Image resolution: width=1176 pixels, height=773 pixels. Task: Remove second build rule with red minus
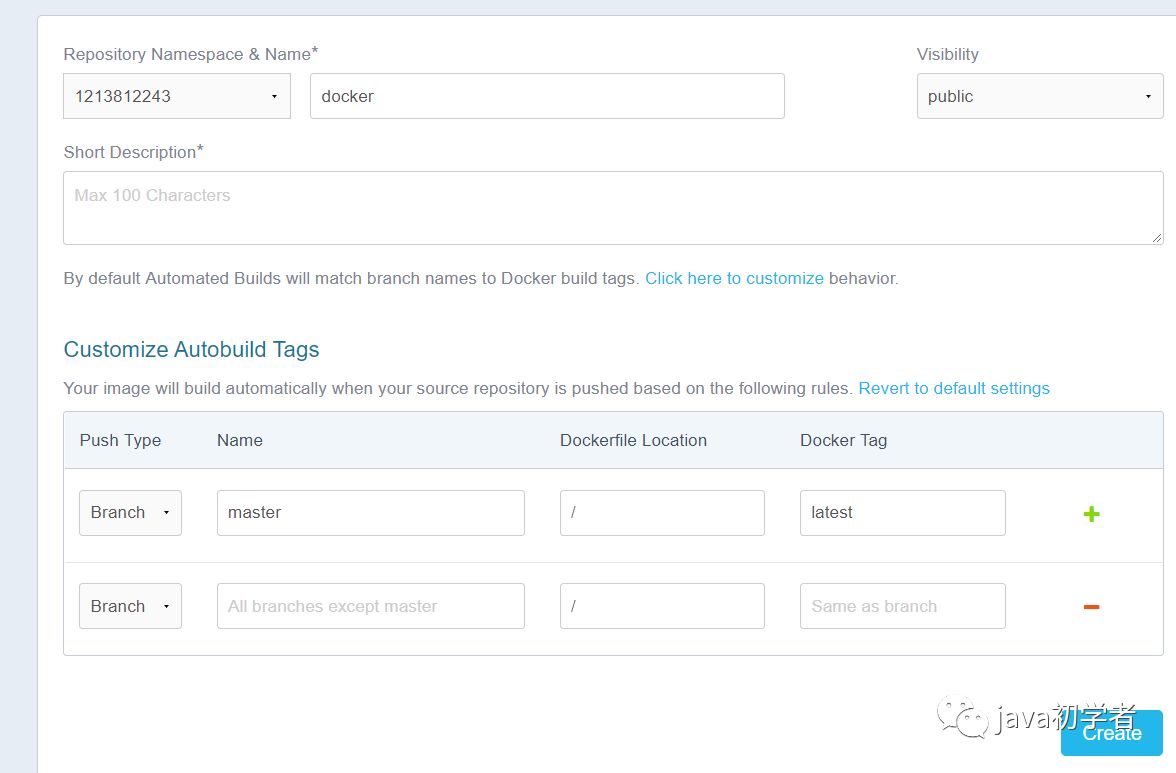[x=1091, y=607]
